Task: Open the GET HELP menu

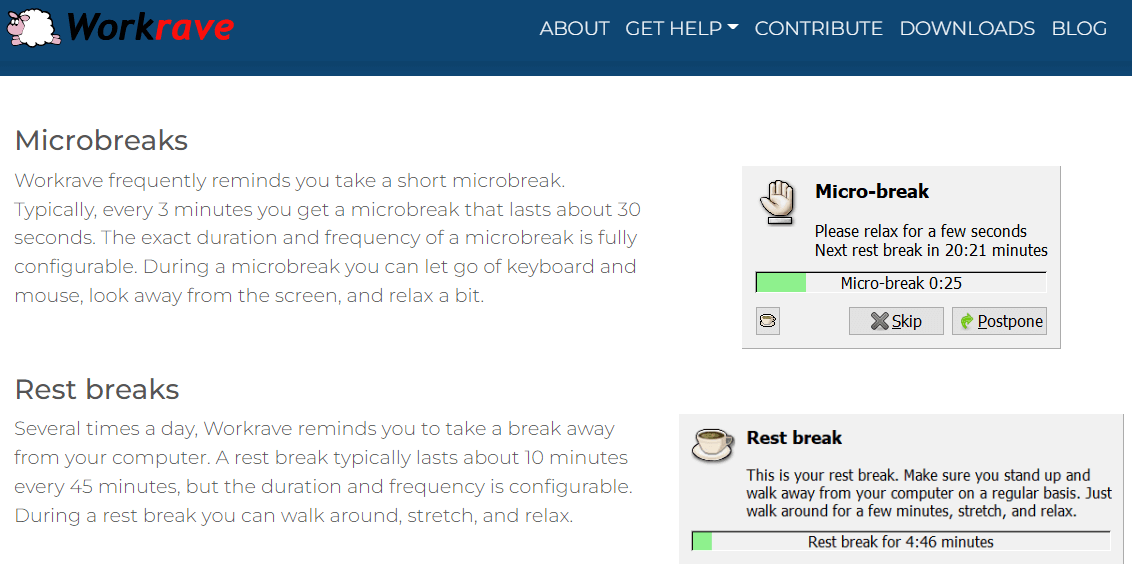Action: 682,28
